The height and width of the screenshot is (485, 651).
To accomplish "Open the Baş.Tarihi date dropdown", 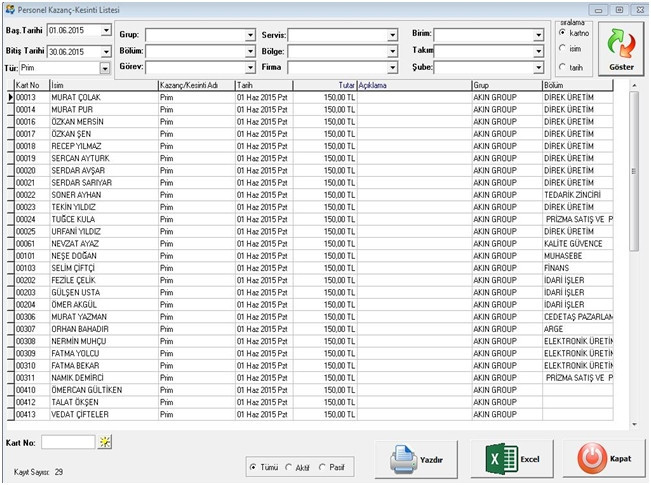I will tap(106, 31).
